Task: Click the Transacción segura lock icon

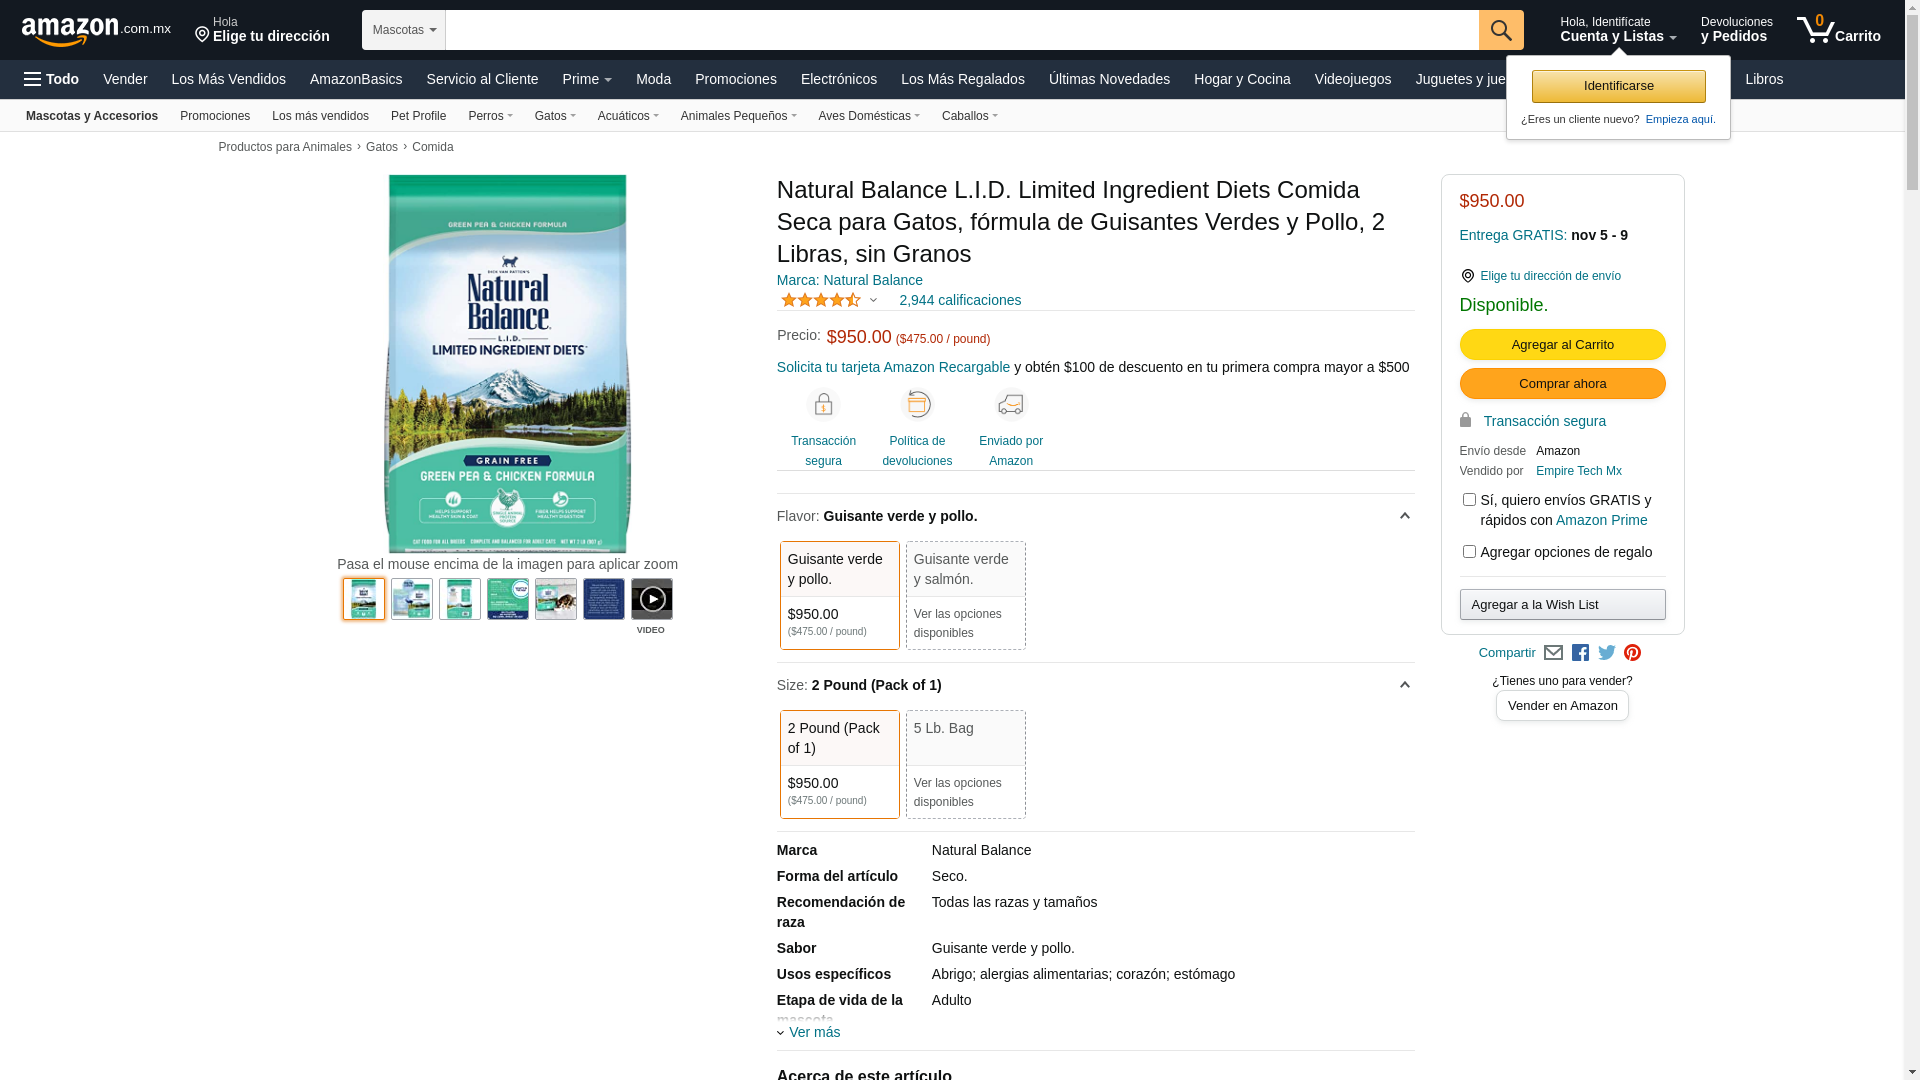Action: click(x=823, y=405)
